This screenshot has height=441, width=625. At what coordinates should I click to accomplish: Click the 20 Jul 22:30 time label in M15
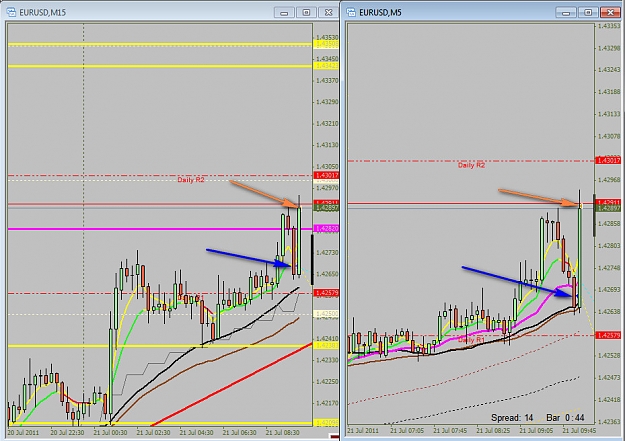coord(67,432)
